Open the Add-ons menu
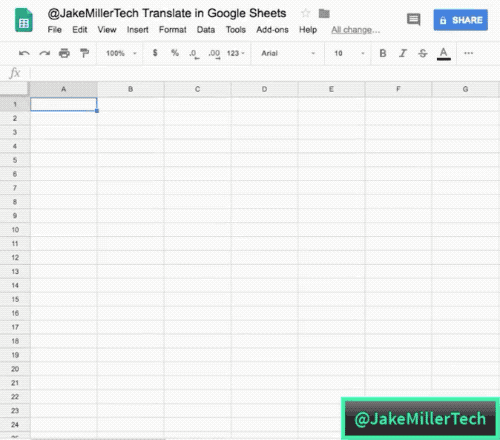Viewport: 500px width, 440px height. click(x=272, y=30)
